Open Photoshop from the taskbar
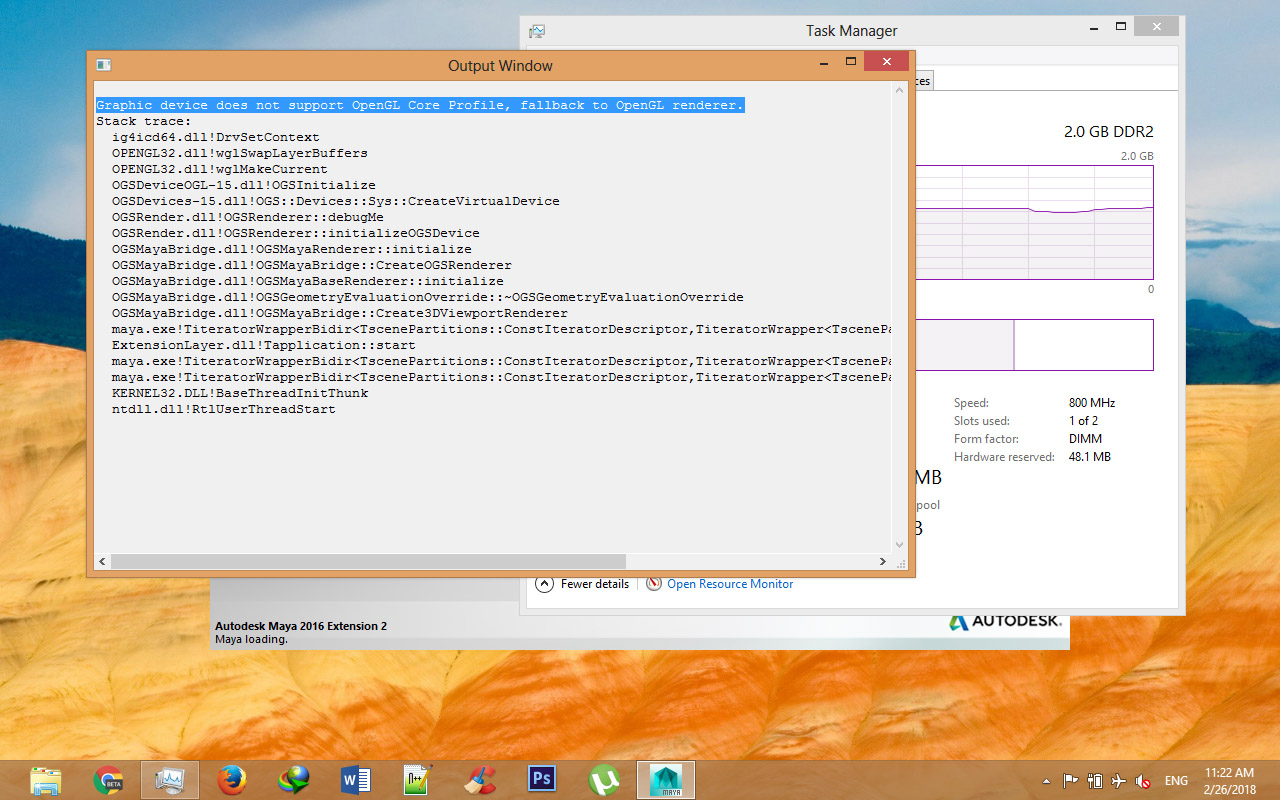This screenshot has width=1280, height=800. tap(541, 779)
